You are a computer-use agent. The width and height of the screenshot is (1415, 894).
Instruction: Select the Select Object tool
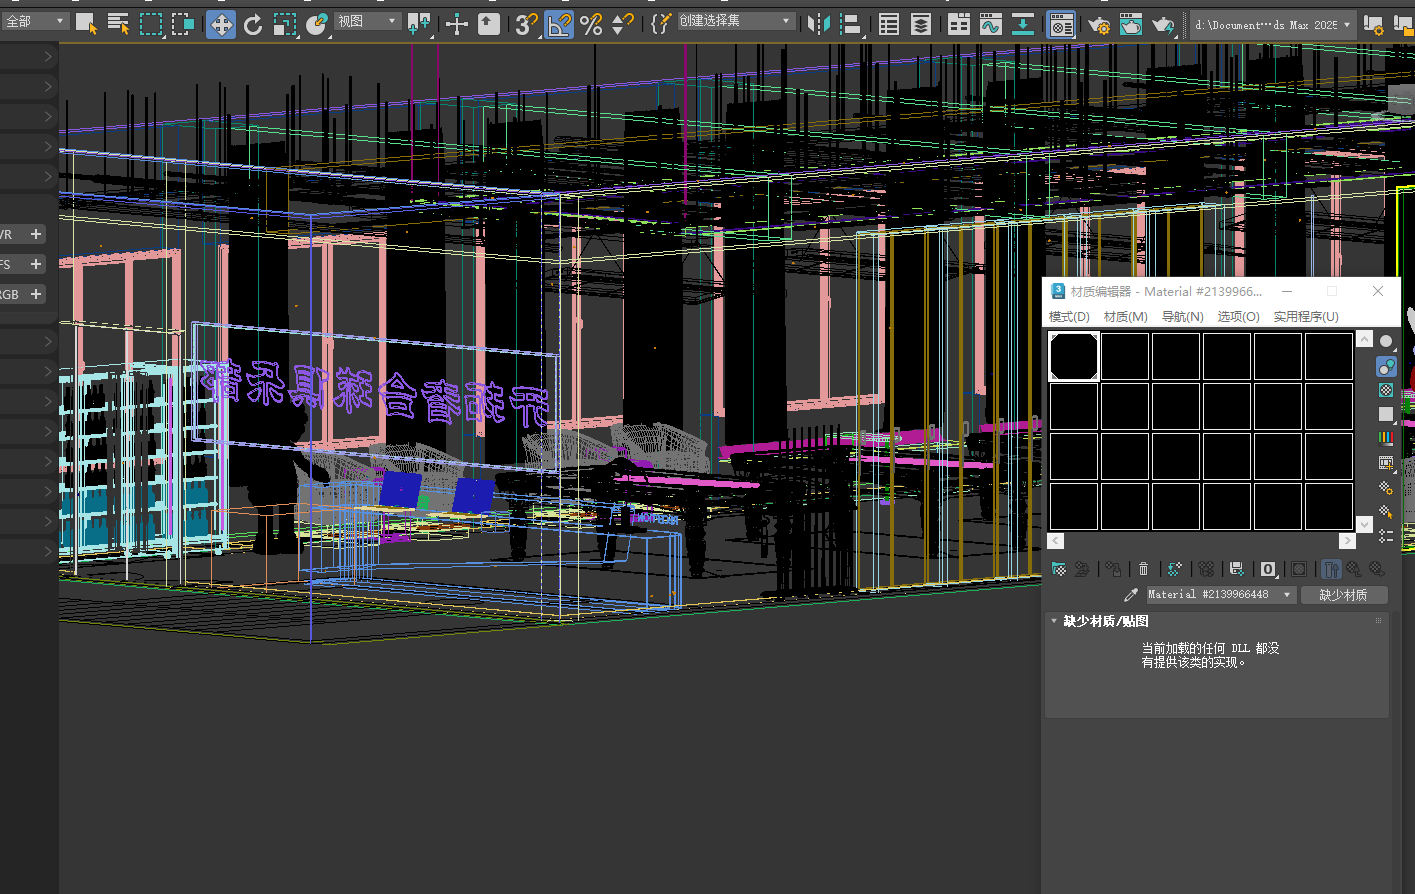87,24
